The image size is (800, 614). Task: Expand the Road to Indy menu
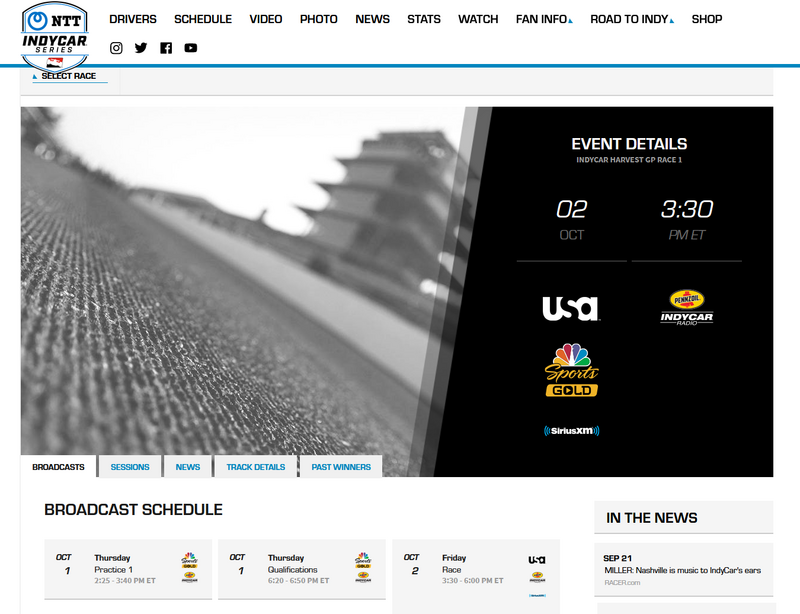632,19
